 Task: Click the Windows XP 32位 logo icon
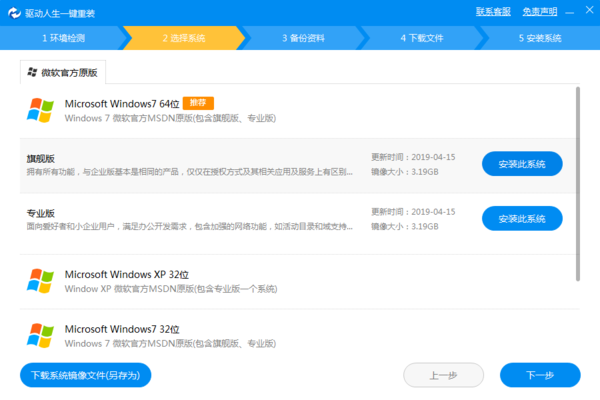pyautogui.click(x=41, y=281)
